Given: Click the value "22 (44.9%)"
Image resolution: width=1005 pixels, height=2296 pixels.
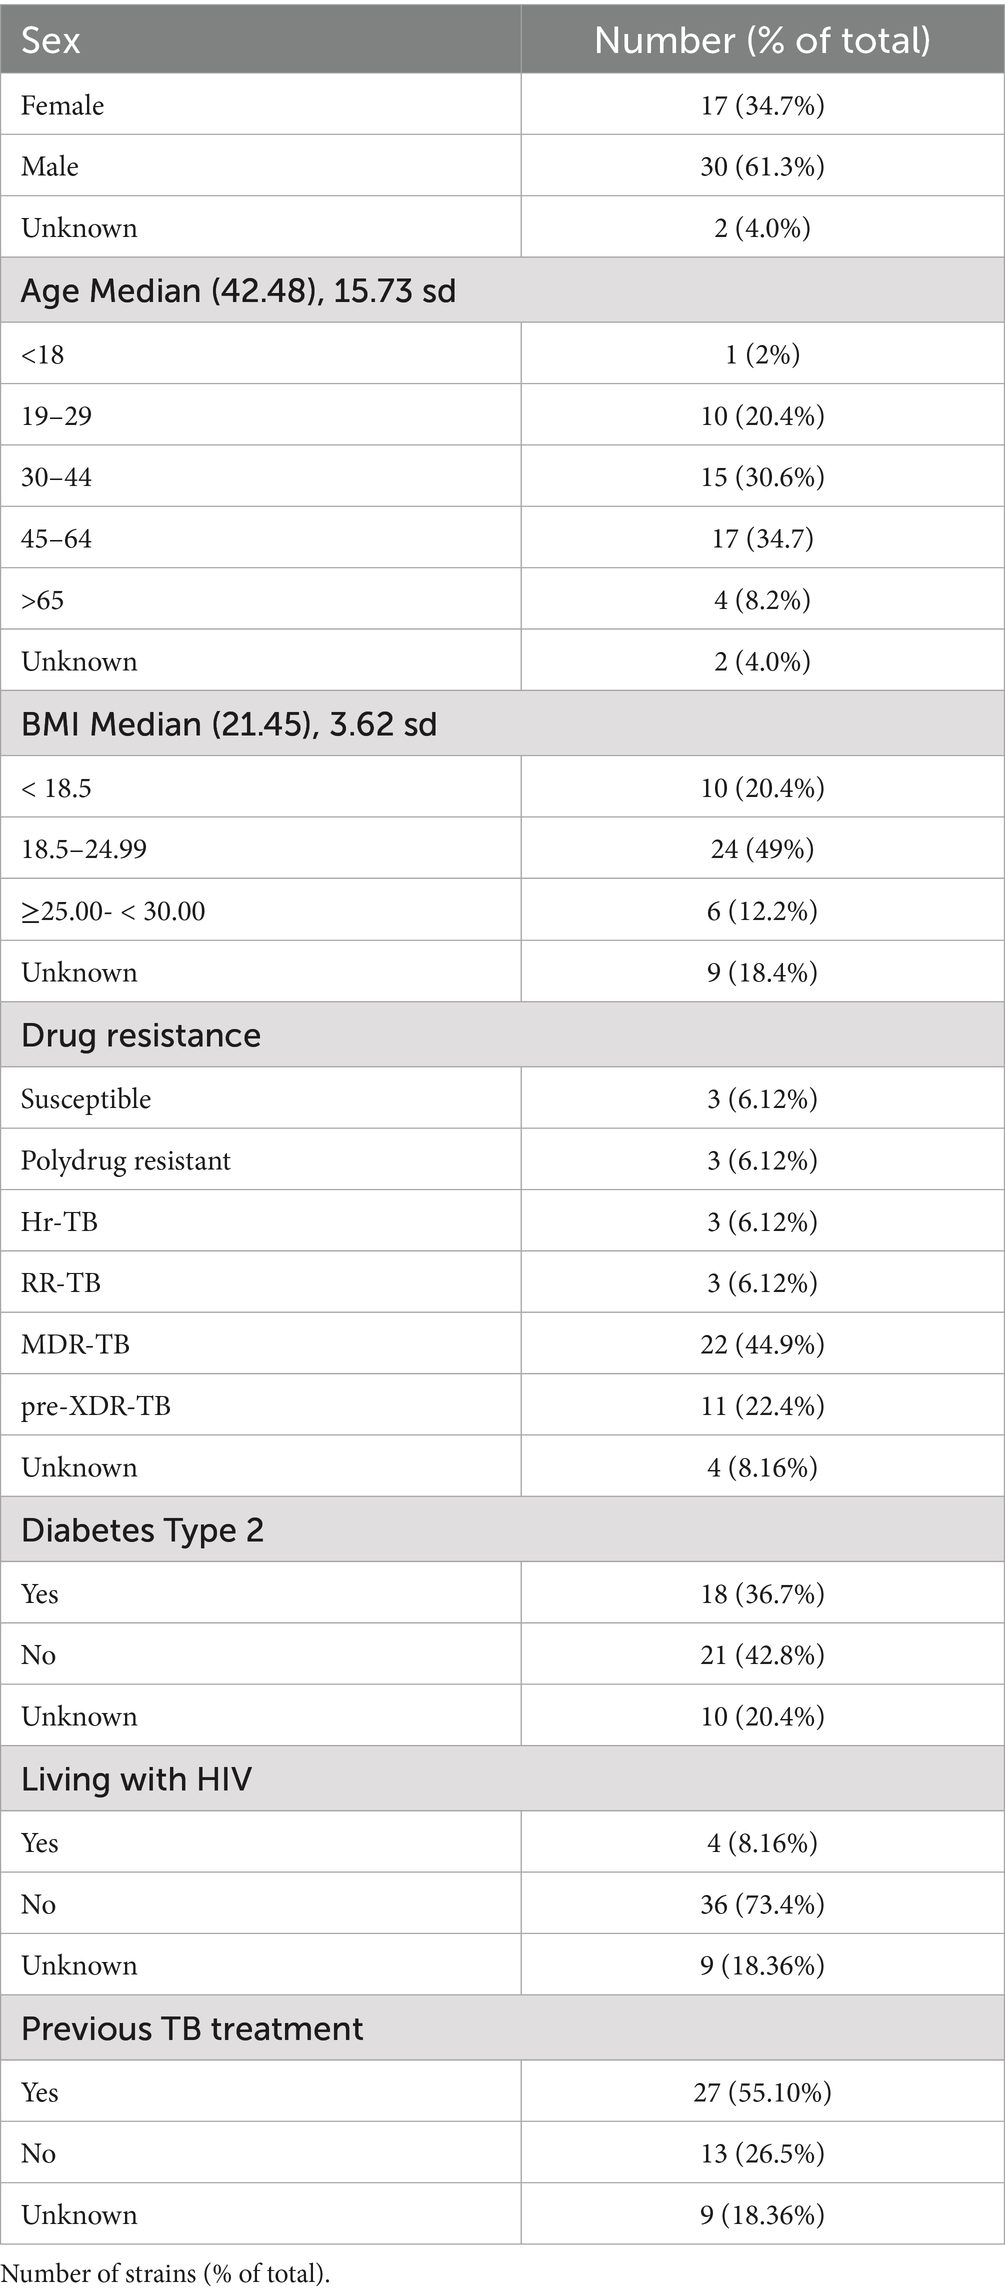Looking at the screenshot, I should tap(762, 1344).
